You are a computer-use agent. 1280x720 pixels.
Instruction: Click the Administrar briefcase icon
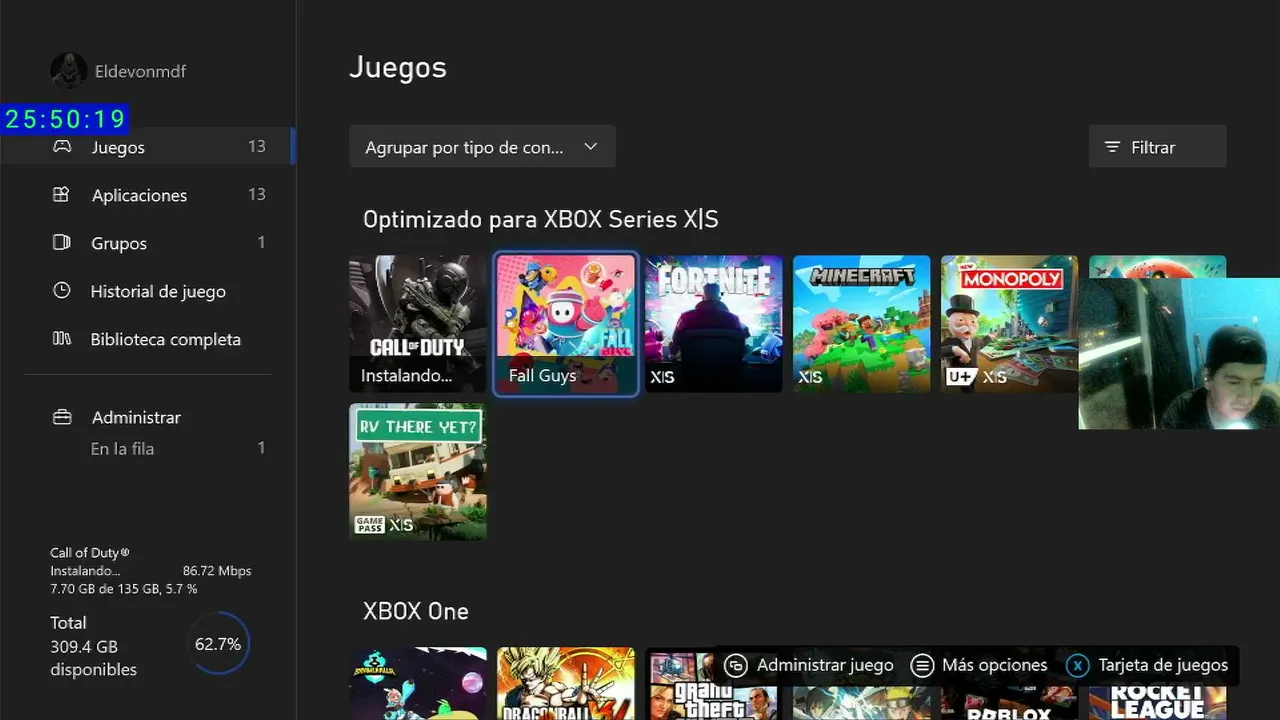[x=62, y=417]
